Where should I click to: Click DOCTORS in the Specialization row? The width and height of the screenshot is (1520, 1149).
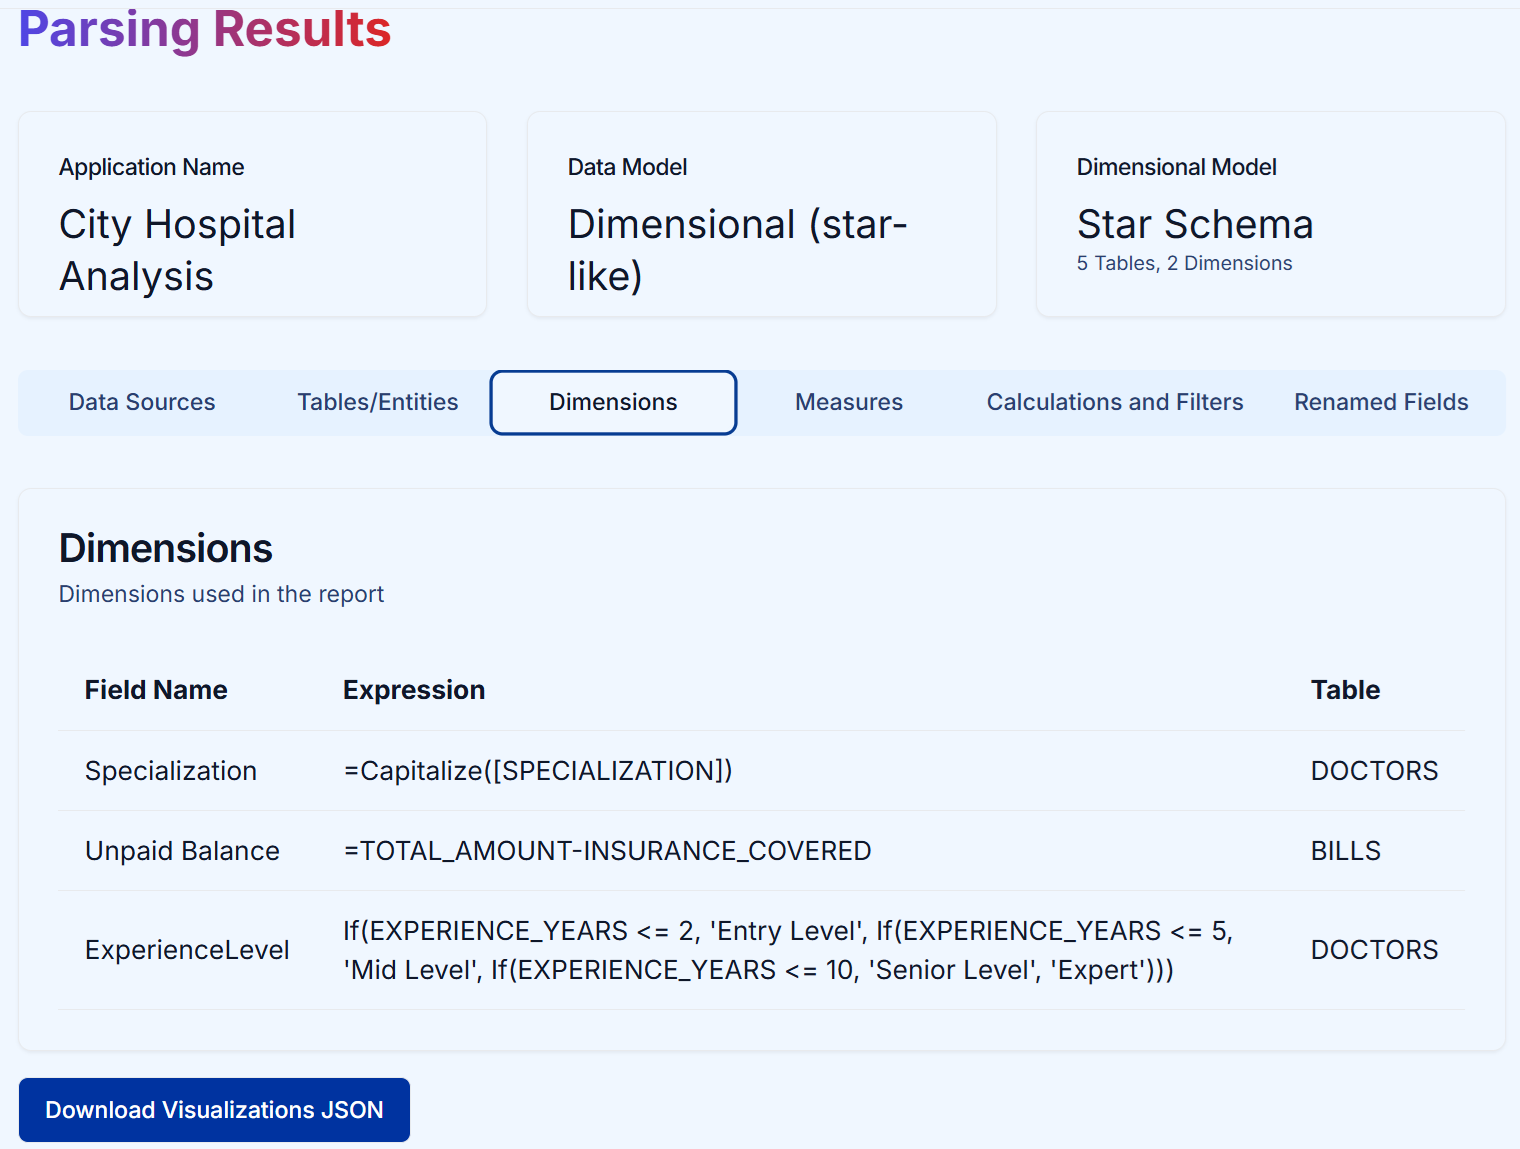click(x=1374, y=771)
